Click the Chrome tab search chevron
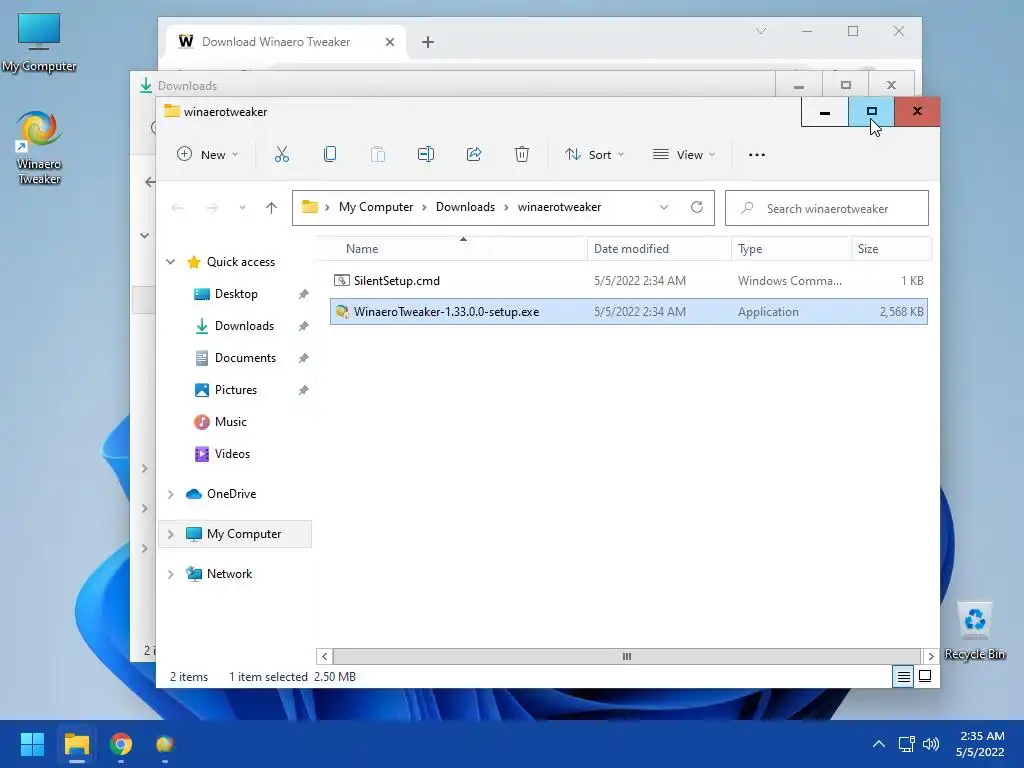The width and height of the screenshot is (1024, 768). (x=760, y=31)
